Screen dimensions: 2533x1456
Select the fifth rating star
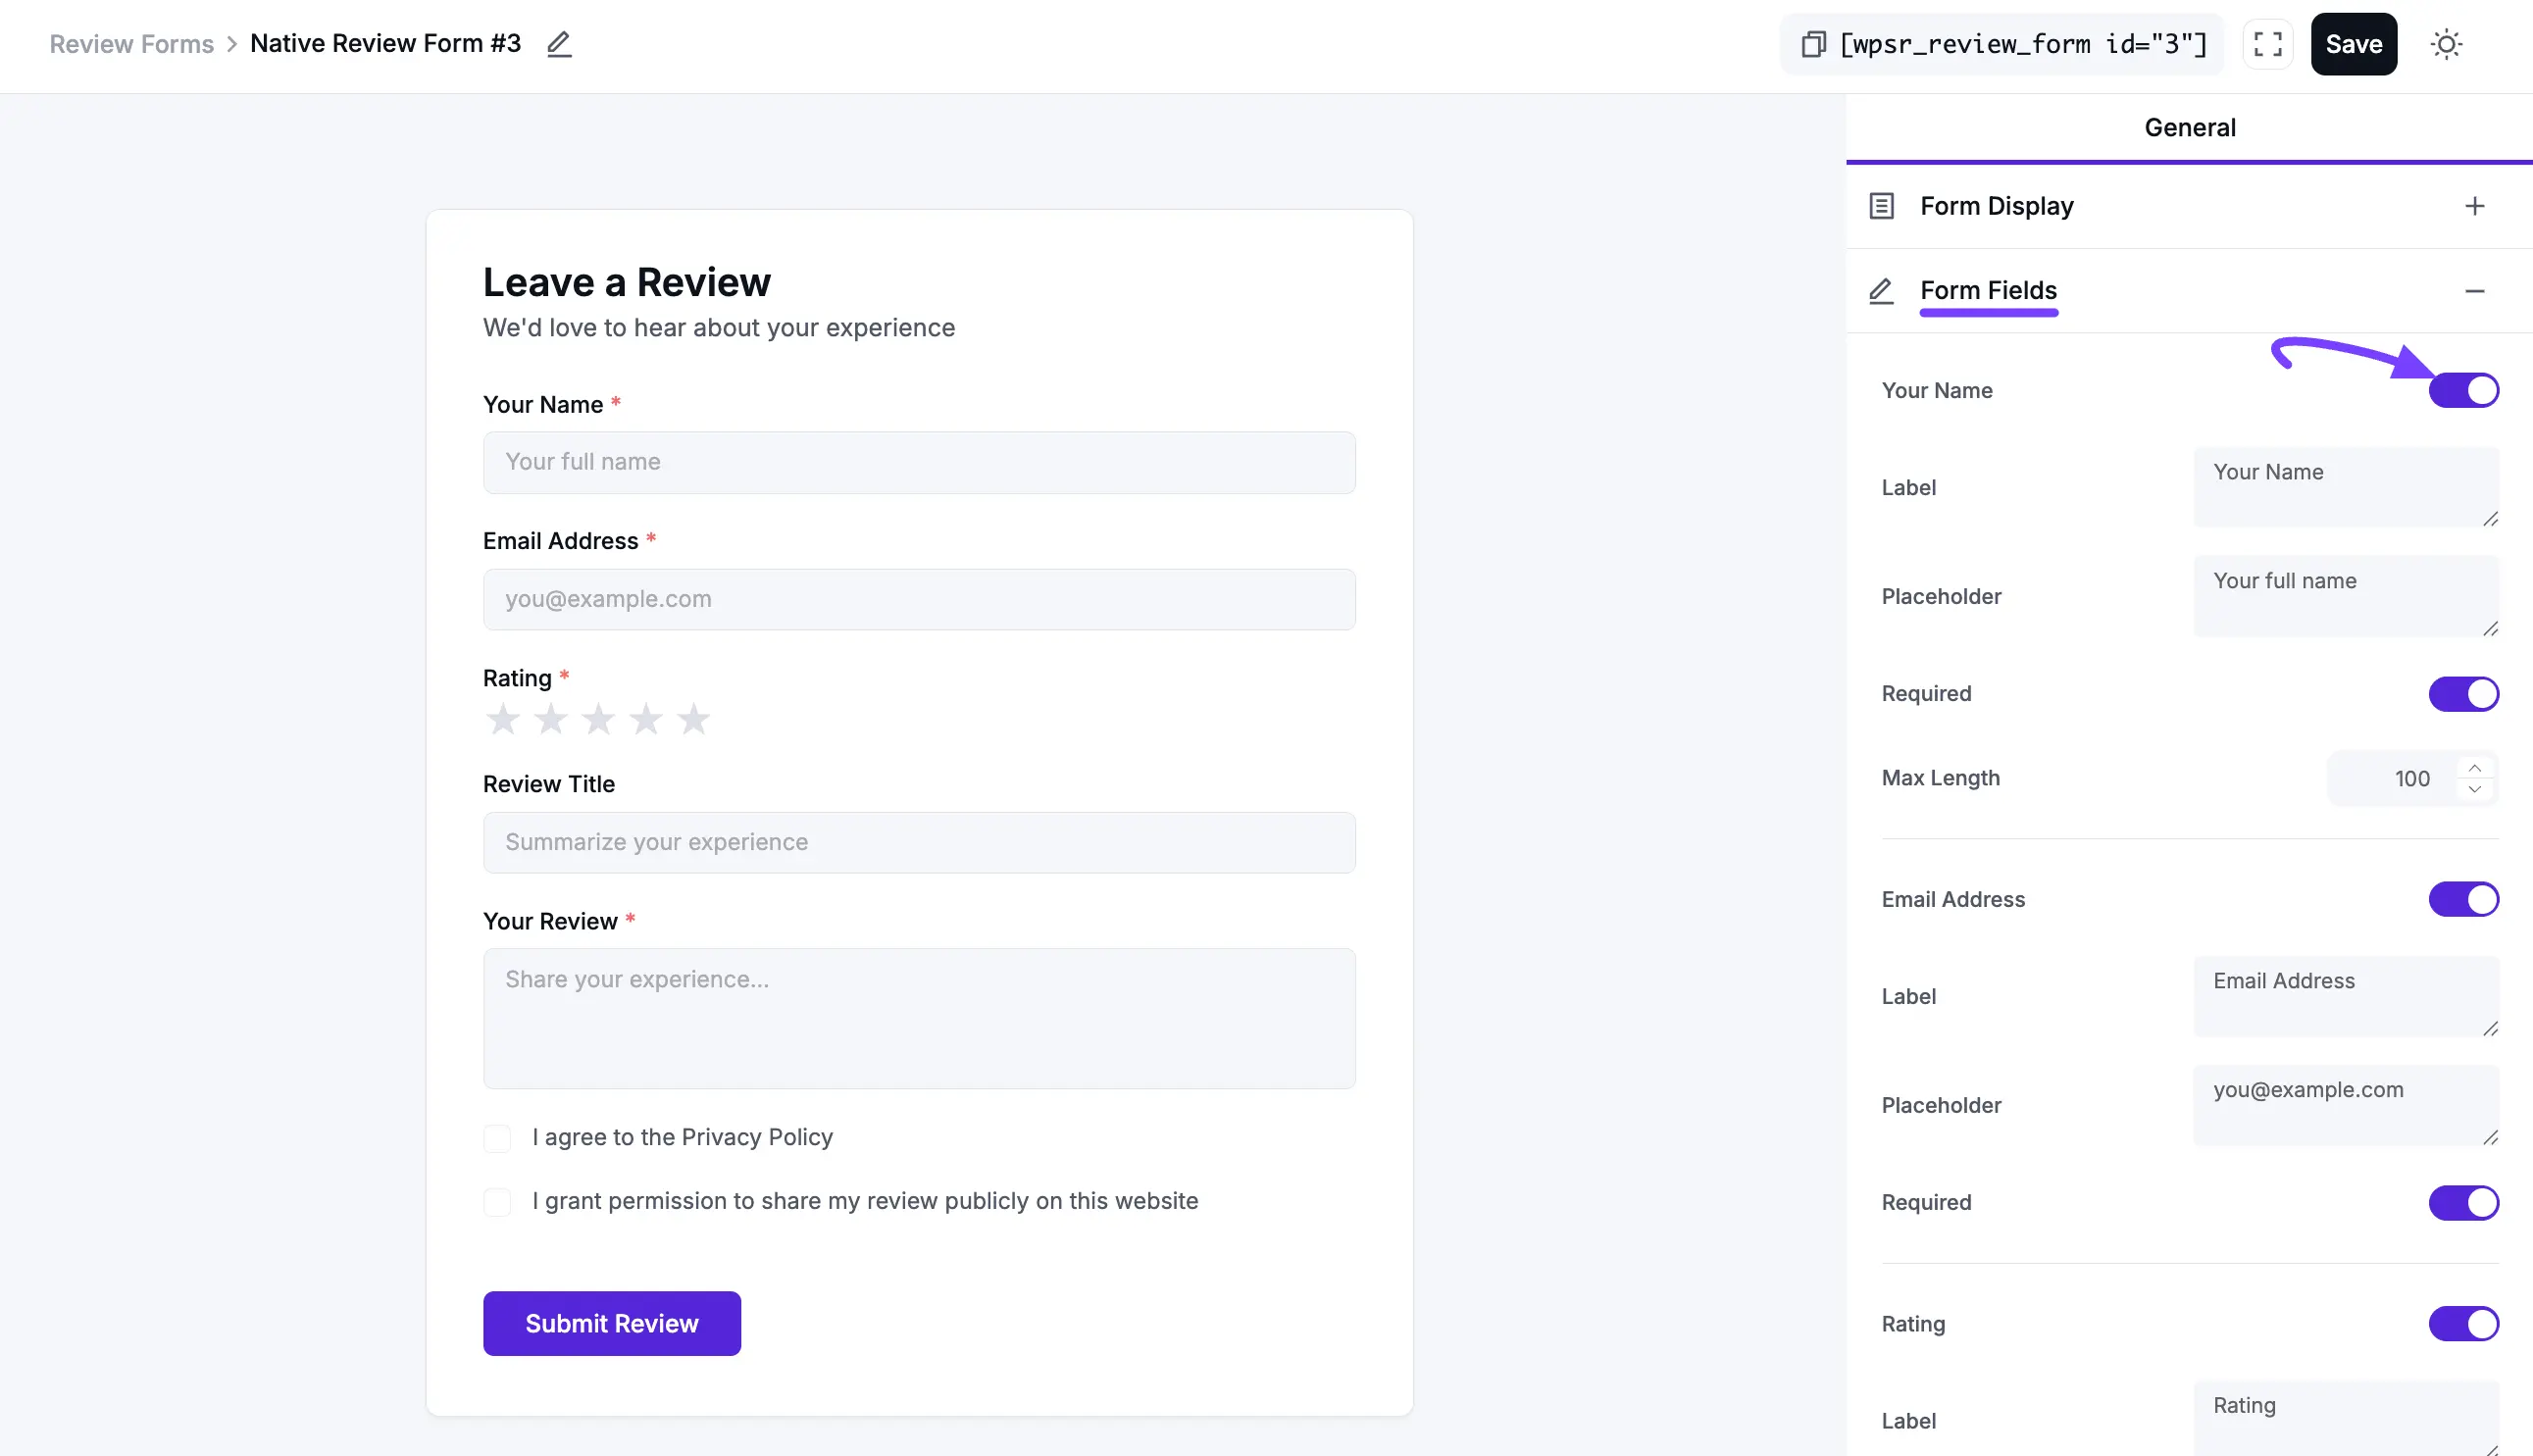click(x=694, y=718)
